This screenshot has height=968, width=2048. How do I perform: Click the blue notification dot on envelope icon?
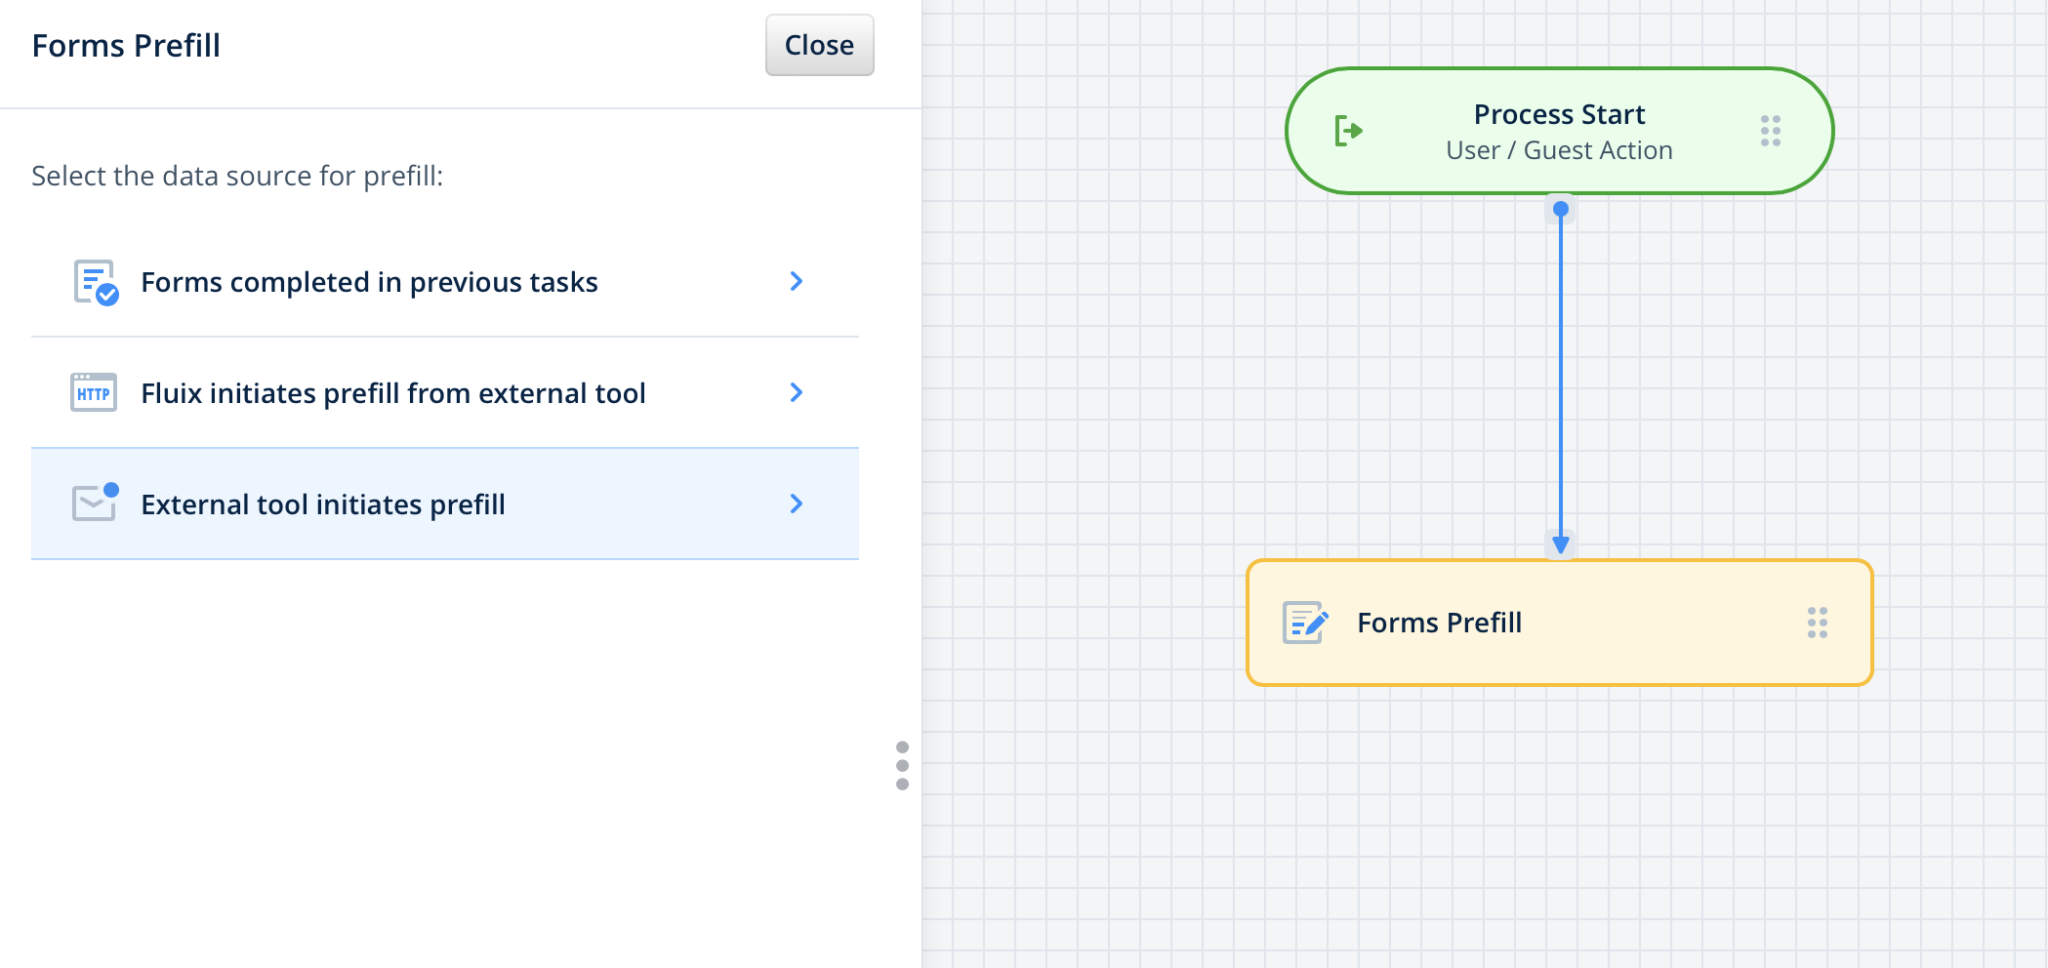(110, 490)
